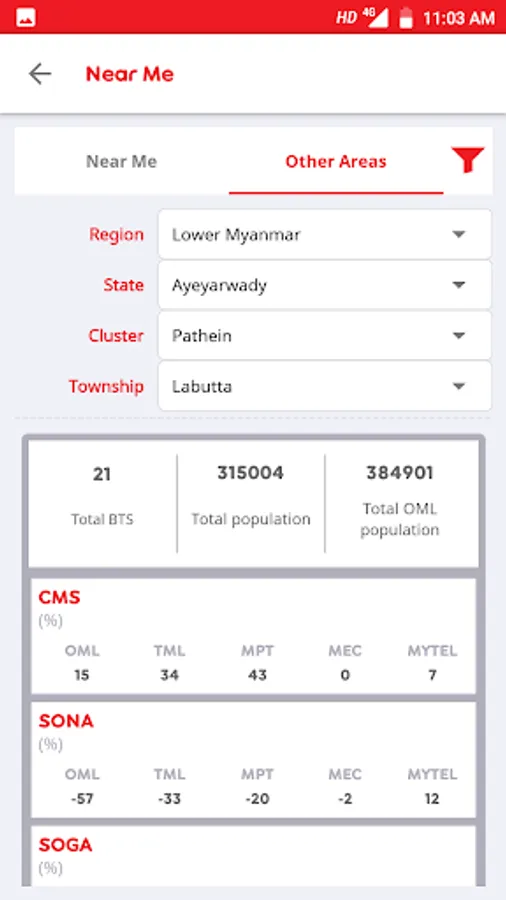
Task: Select the CMS percentage card
Action: pos(253,636)
